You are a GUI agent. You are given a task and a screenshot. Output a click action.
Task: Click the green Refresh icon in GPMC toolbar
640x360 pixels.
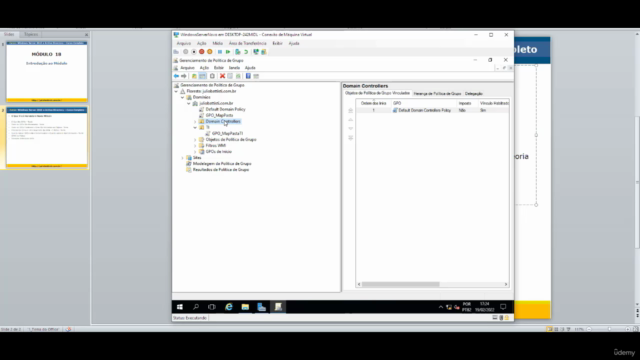pos(238,76)
